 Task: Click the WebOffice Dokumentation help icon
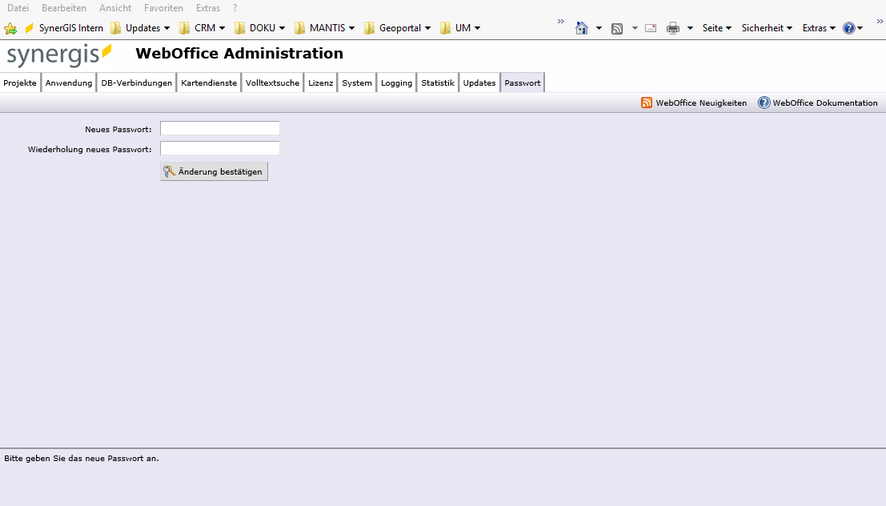click(x=764, y=102)
